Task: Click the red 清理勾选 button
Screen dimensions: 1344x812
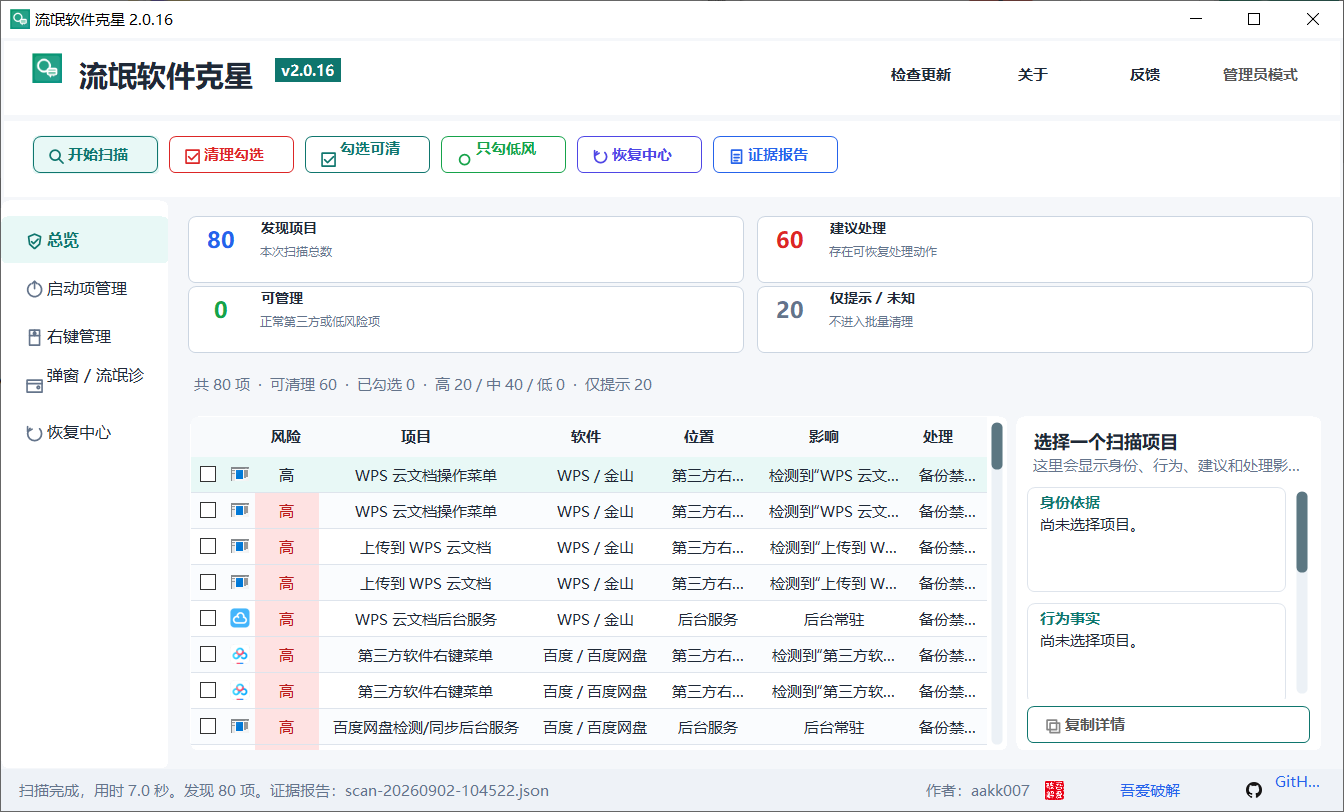Action: (231, 155)
